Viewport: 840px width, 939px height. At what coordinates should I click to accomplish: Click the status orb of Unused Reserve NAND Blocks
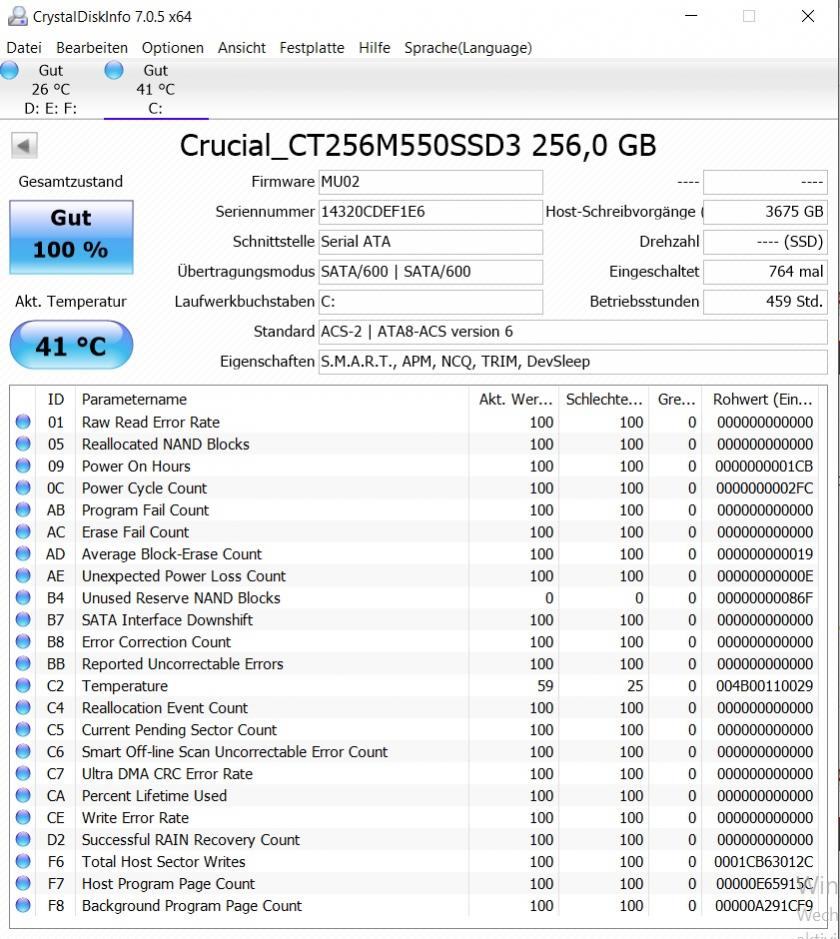tap(23, 598)
